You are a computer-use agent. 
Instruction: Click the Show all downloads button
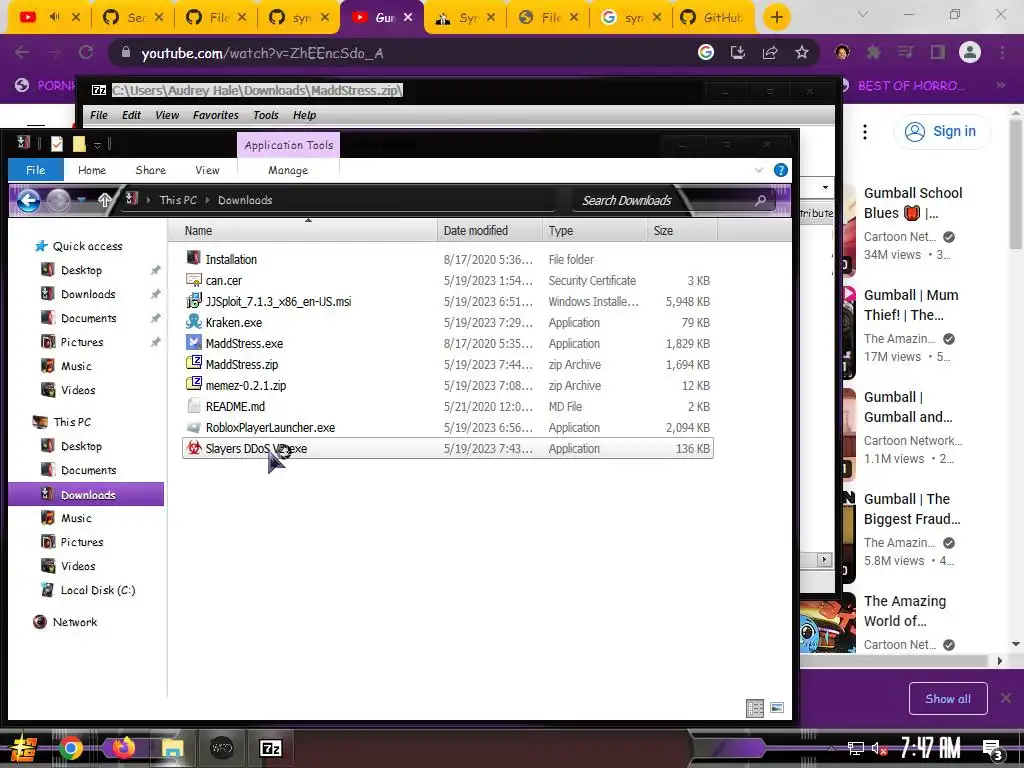[948, 699]
